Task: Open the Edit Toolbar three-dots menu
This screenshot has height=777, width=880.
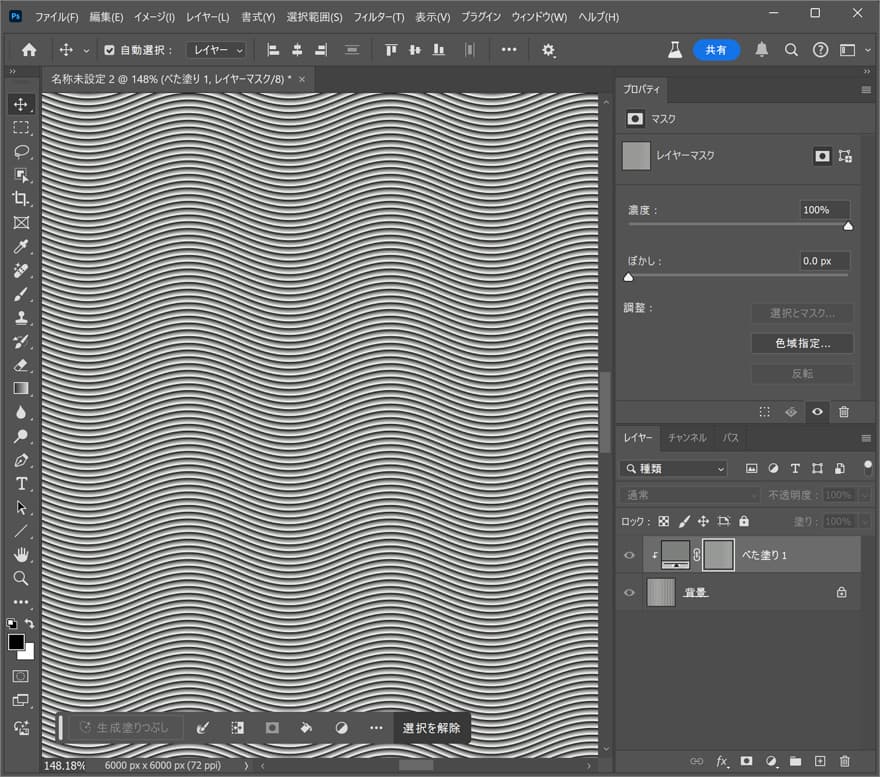Action: click(21, 602)
